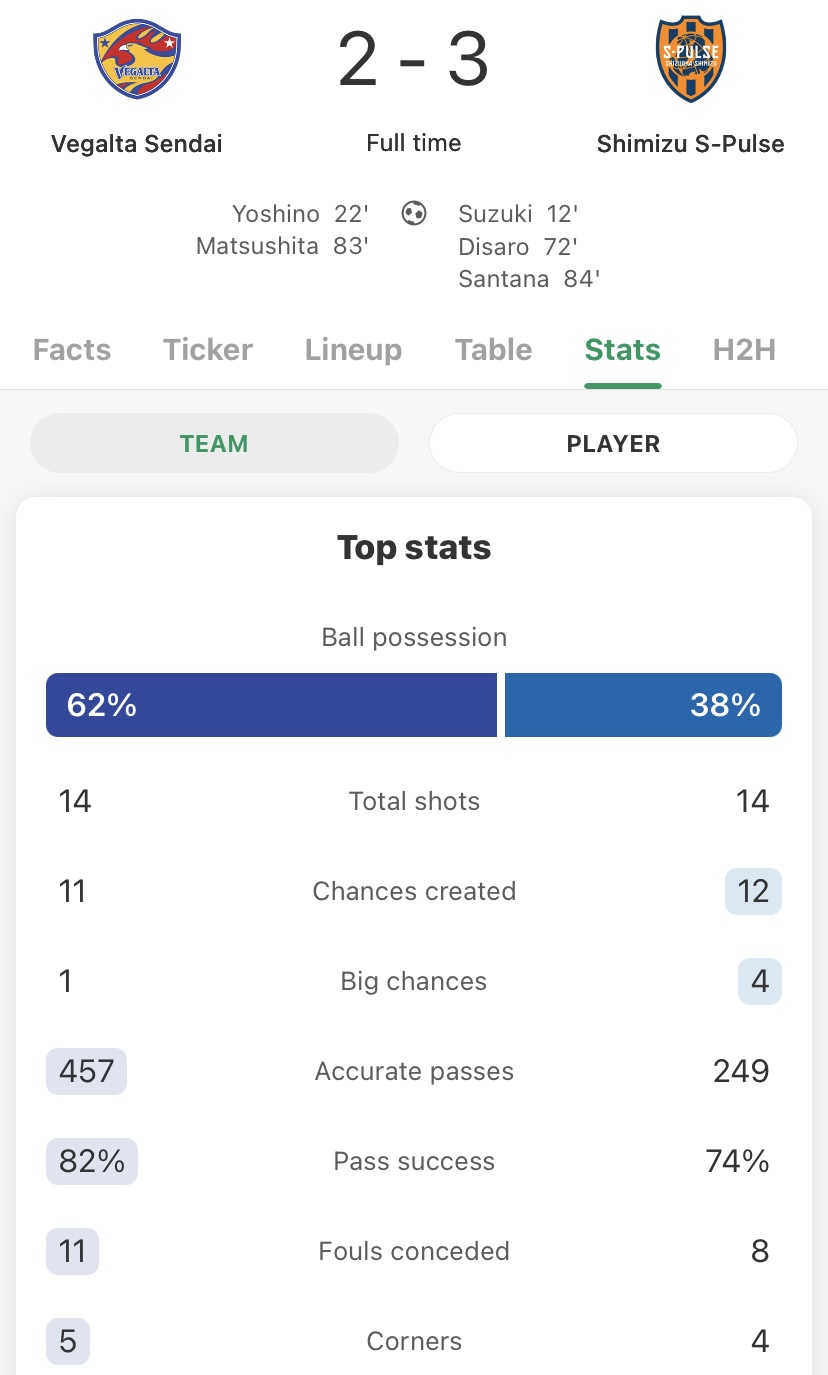Open the Ticker tab
The height and width of the screenshot is (1375, 828).
[x=208, y=350]
